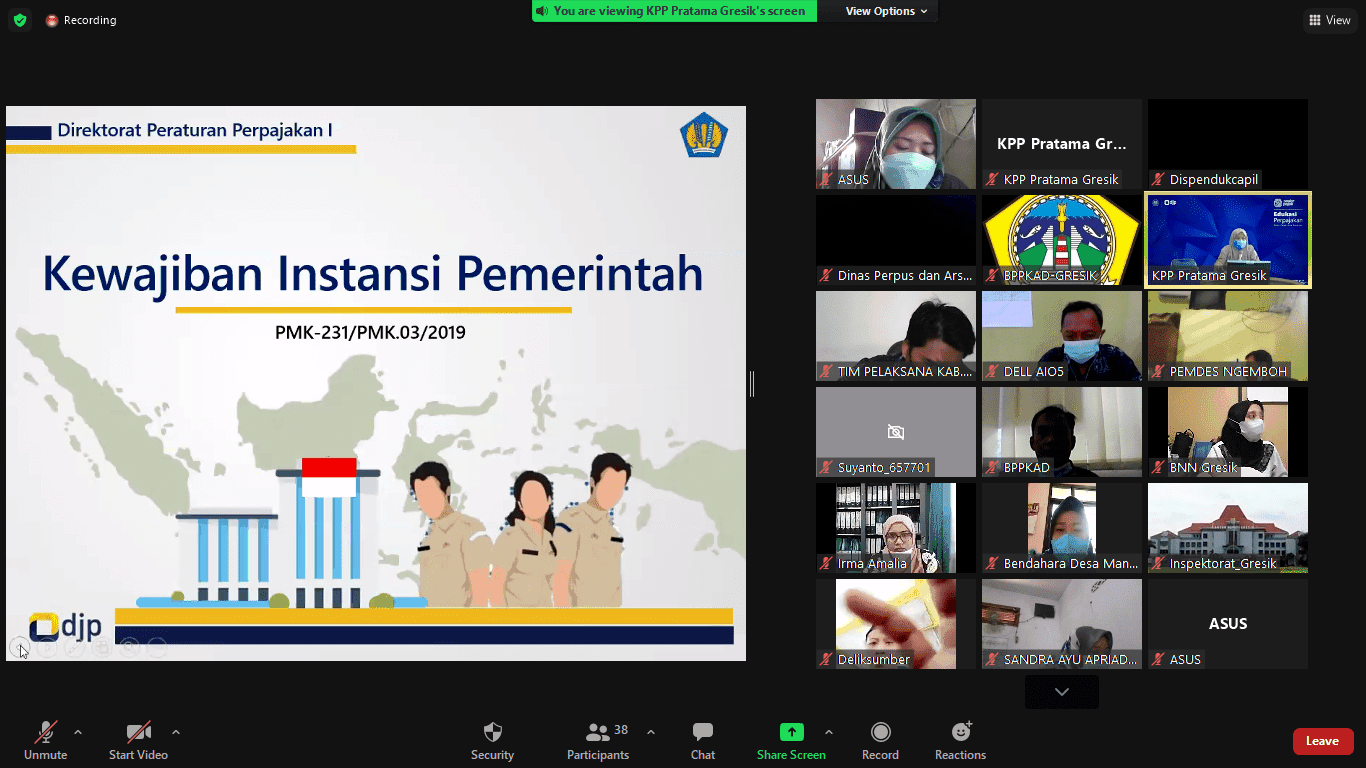Select the Inspektorat_Gresik participant tile

[x=1227, y=528]
